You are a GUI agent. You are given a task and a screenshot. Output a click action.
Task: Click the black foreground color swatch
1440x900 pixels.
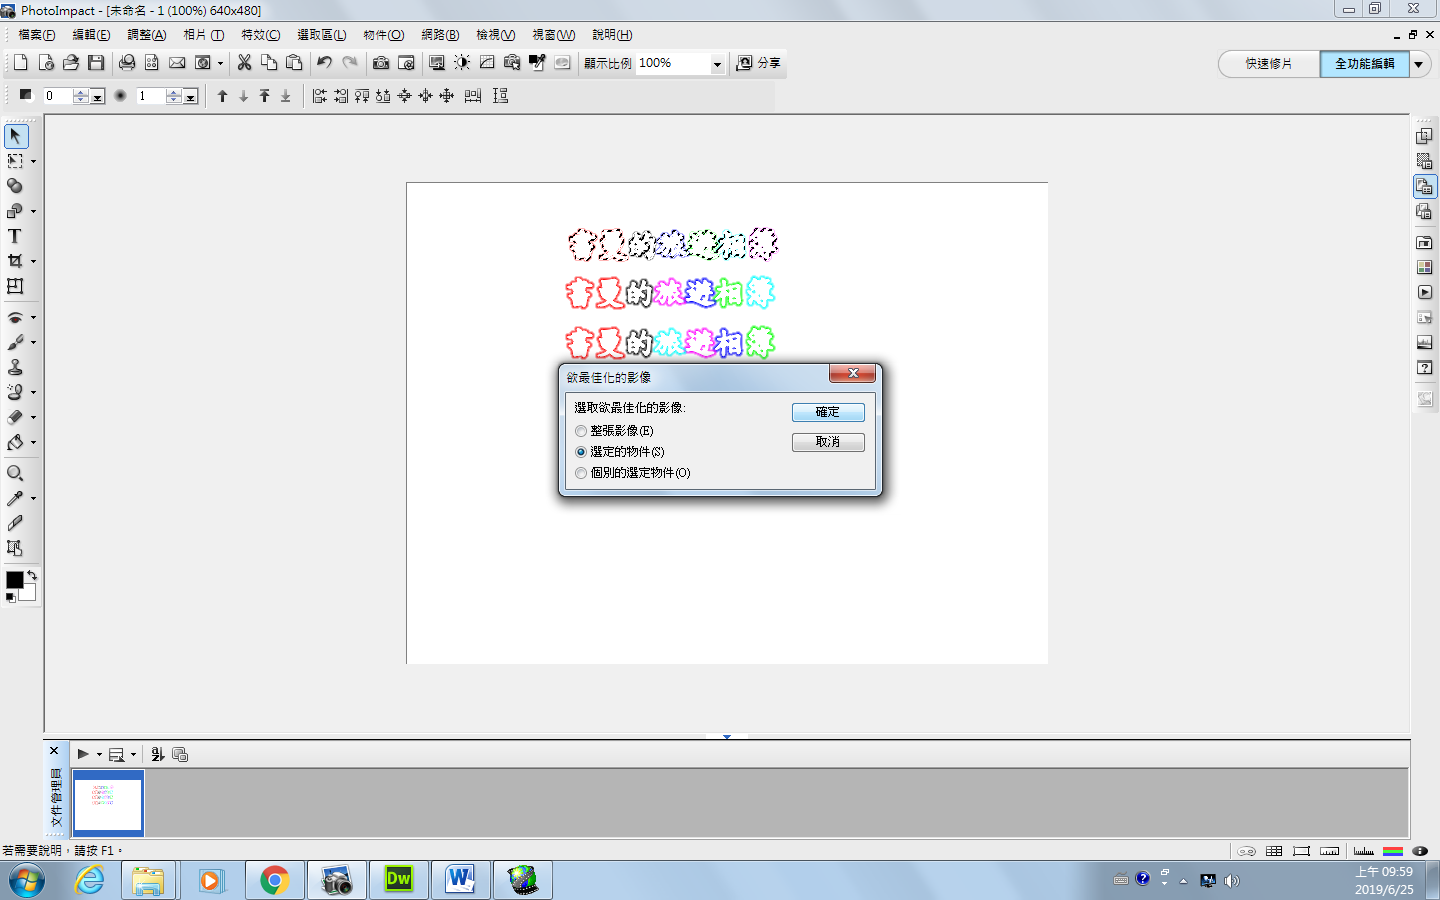pos(14,580)
